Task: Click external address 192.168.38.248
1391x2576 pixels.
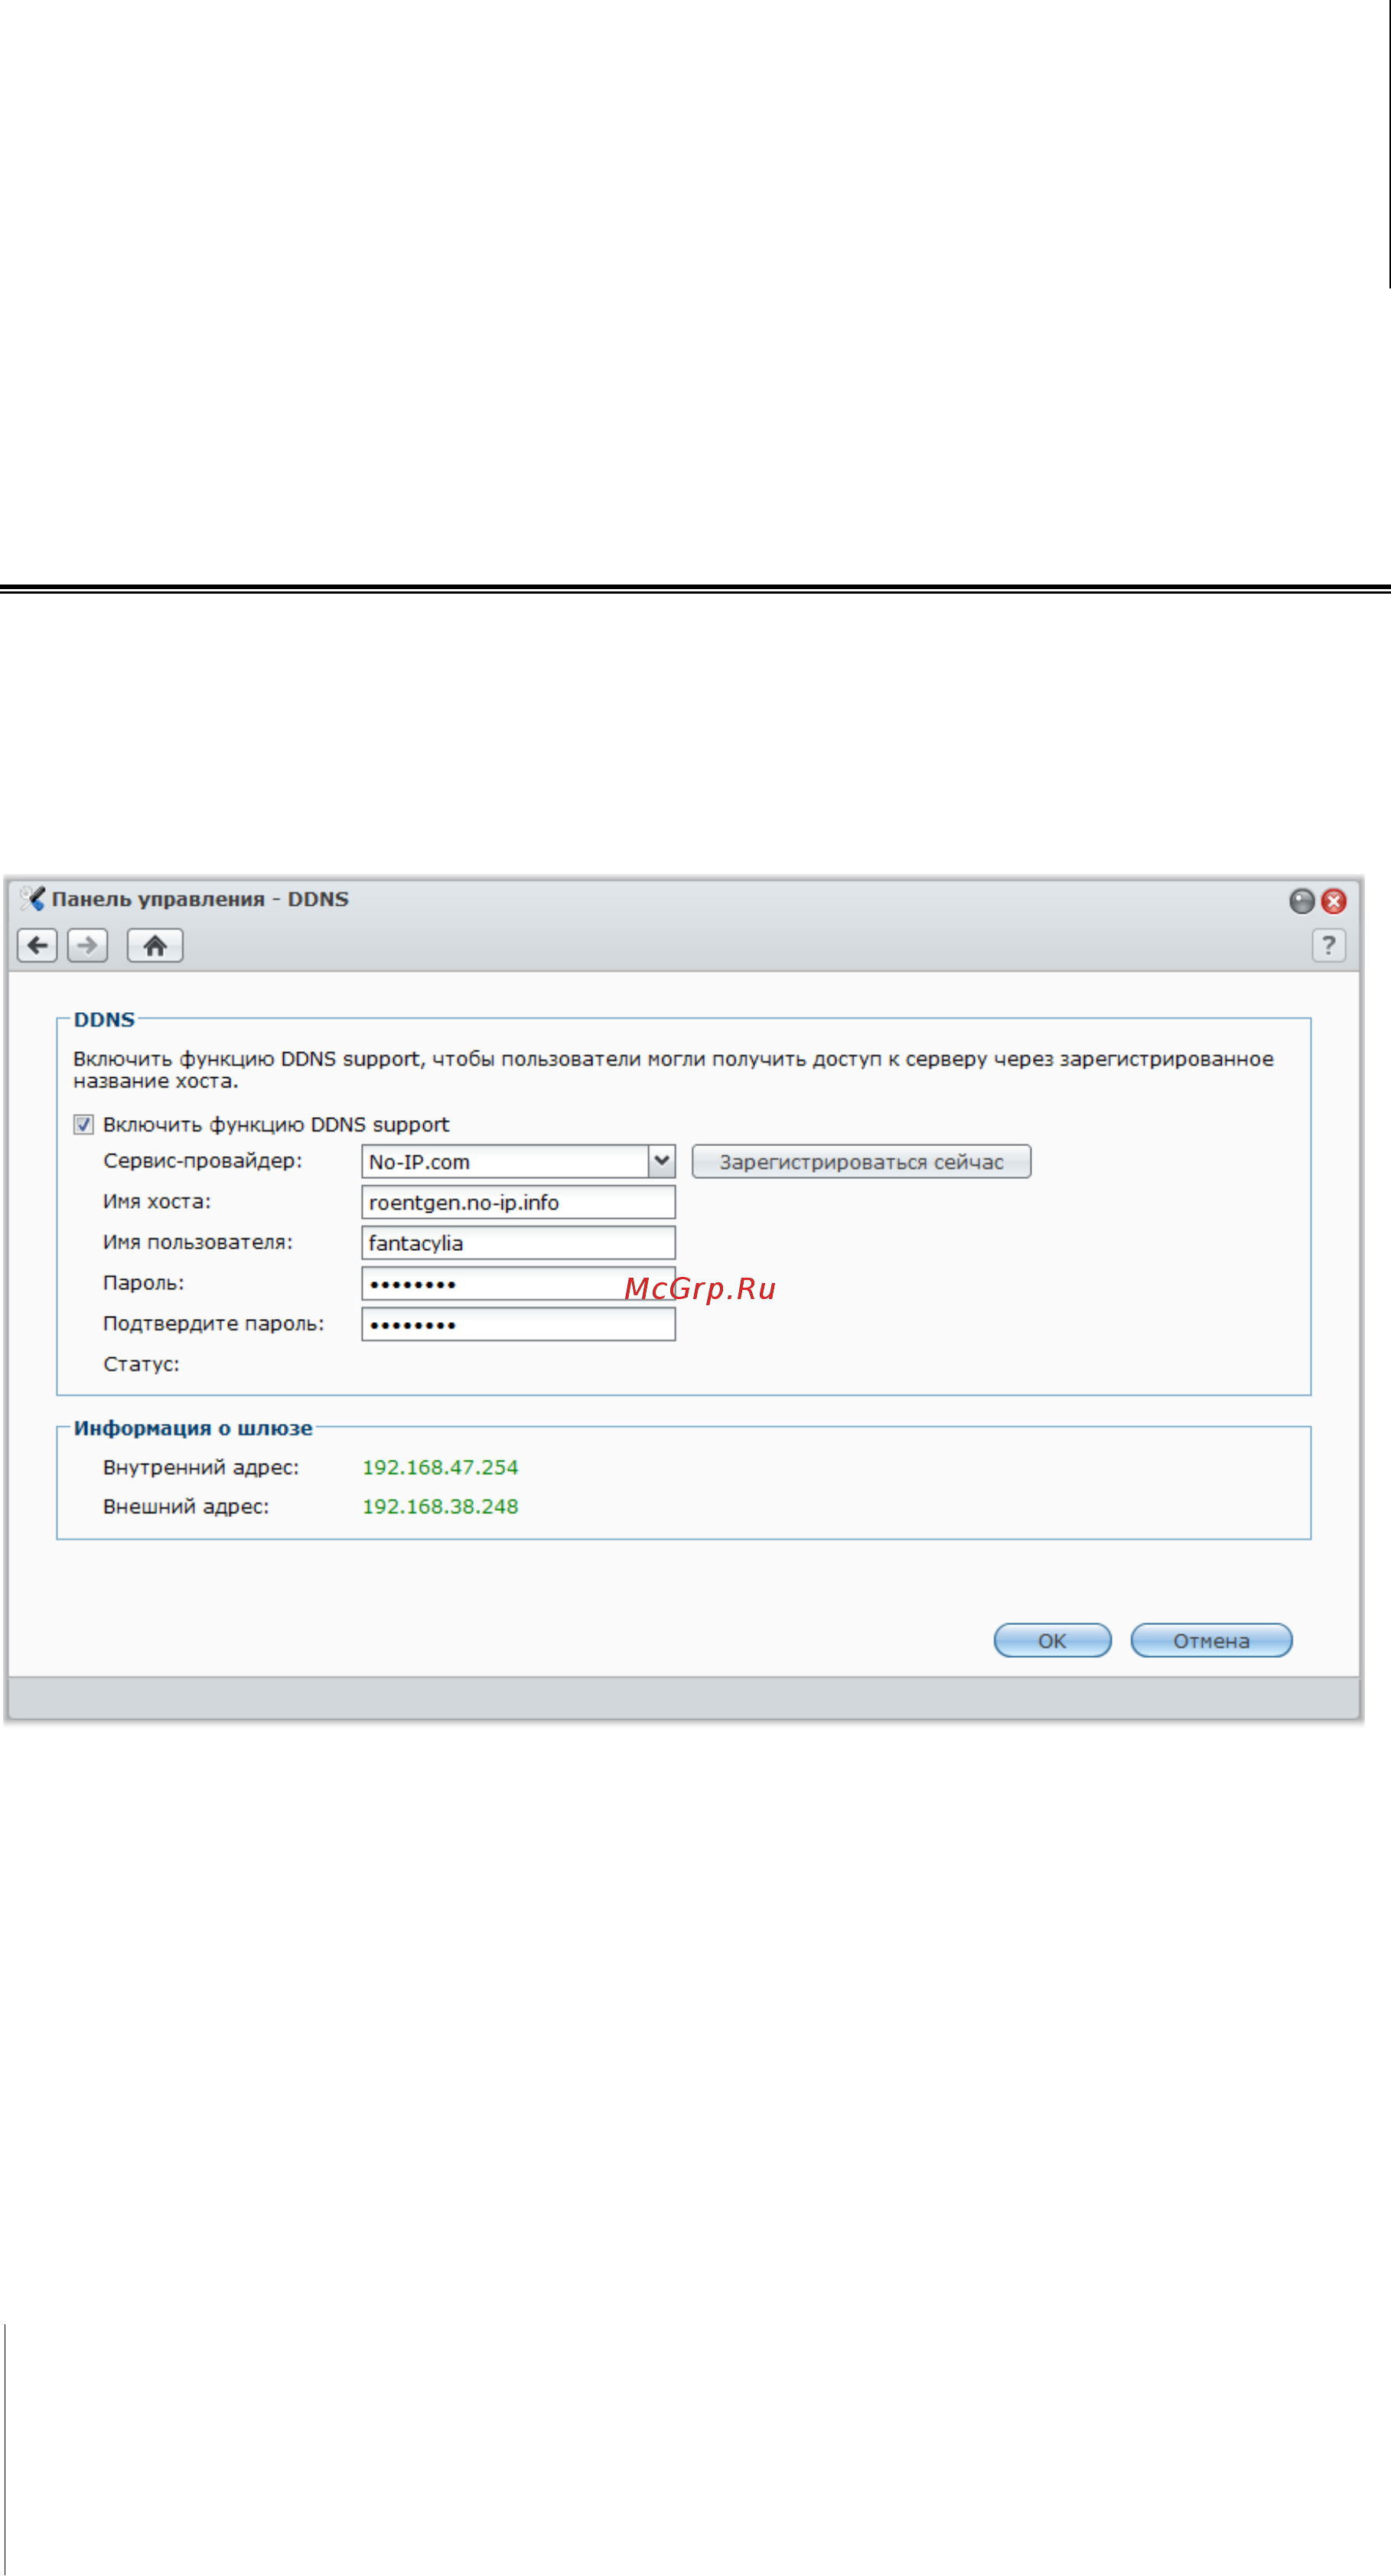Action: click(x=440, y=1506)
